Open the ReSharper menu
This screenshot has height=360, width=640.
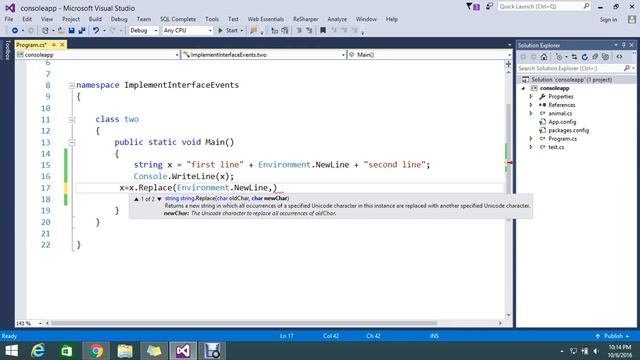[305, 19]
